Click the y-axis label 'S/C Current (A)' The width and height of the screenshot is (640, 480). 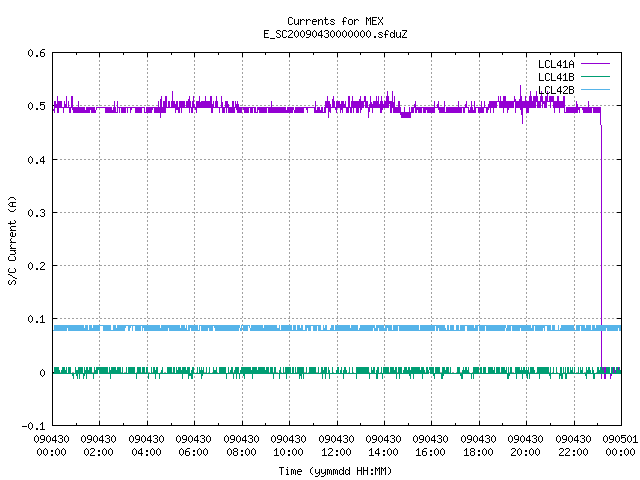click(12, 241)
